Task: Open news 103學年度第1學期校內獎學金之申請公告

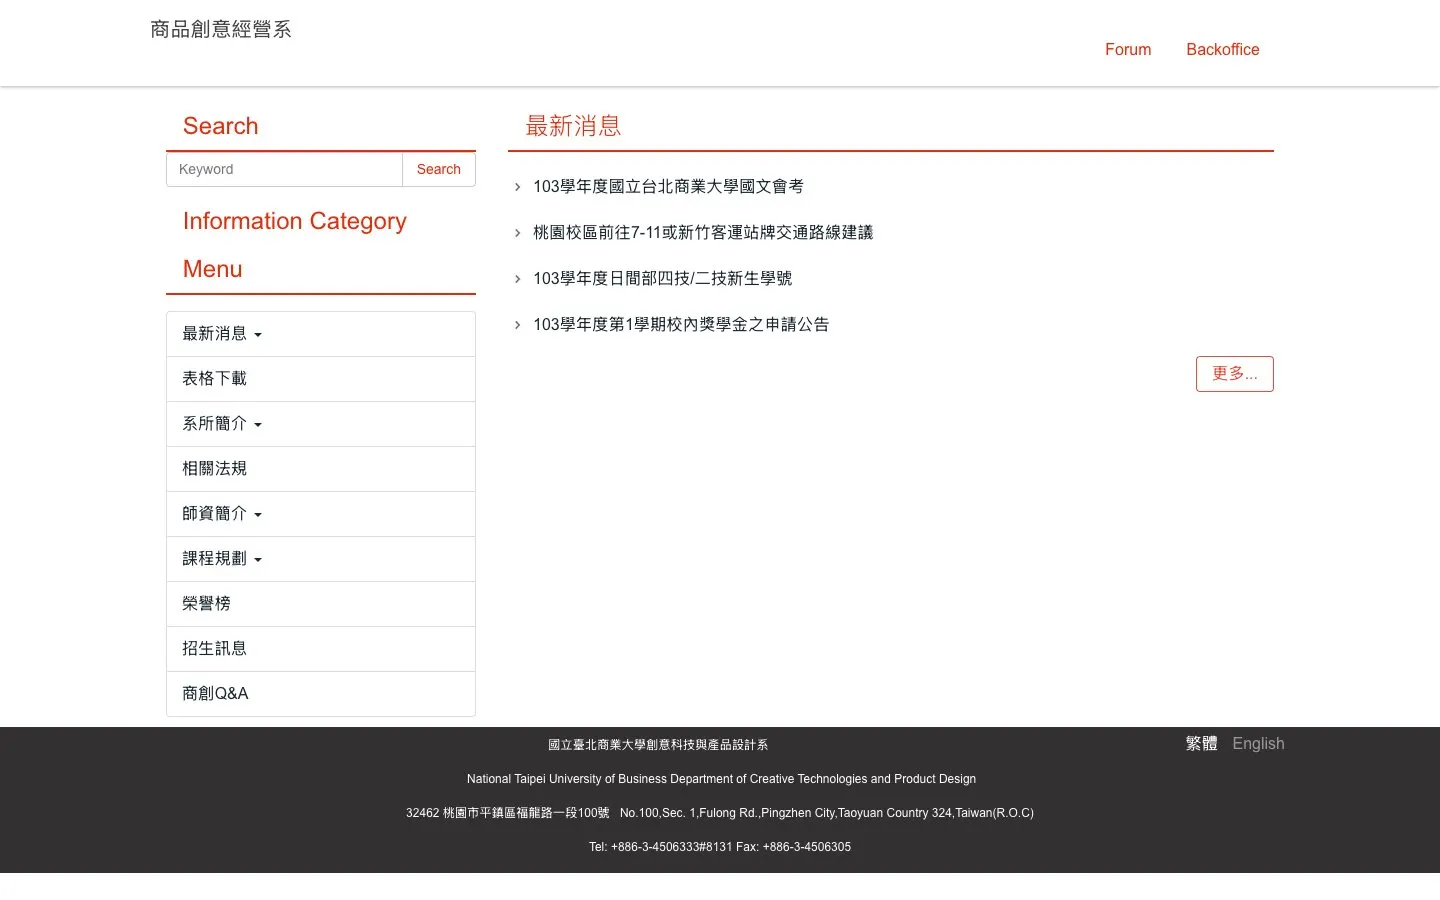Action: point(681,324)
